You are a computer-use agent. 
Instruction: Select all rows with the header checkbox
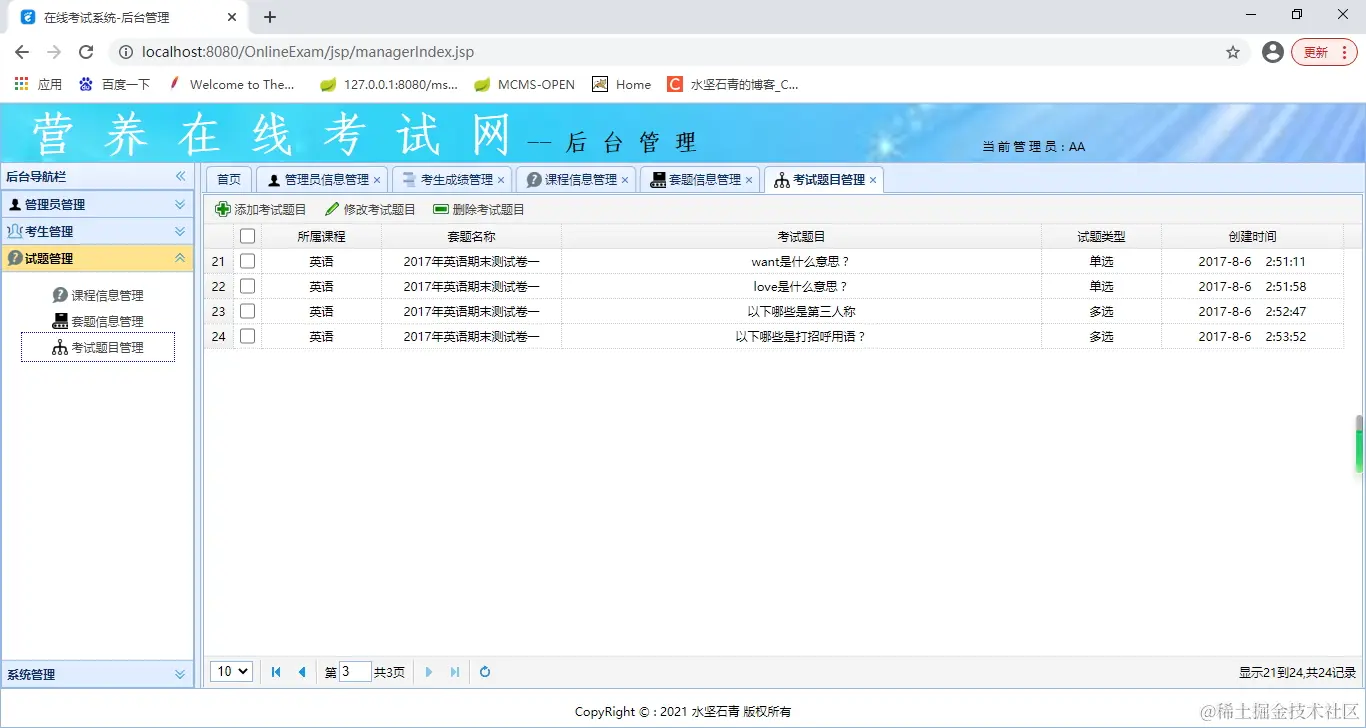click(x=247, y=235)
